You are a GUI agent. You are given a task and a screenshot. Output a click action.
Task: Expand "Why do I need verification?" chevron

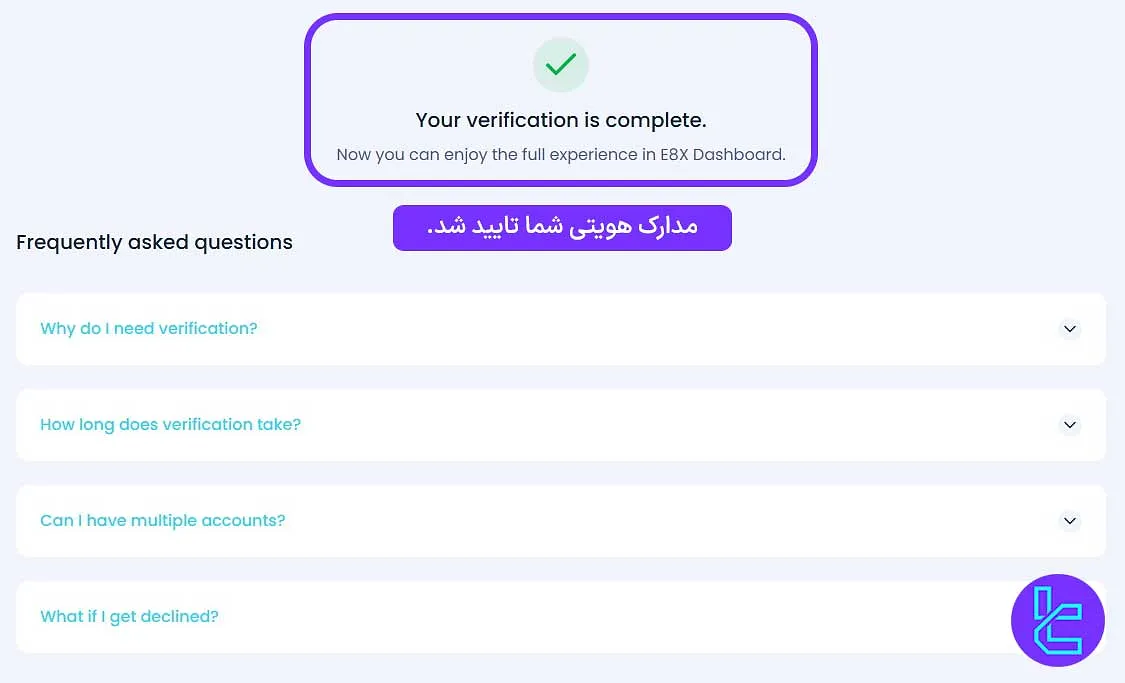point(1069,329)
